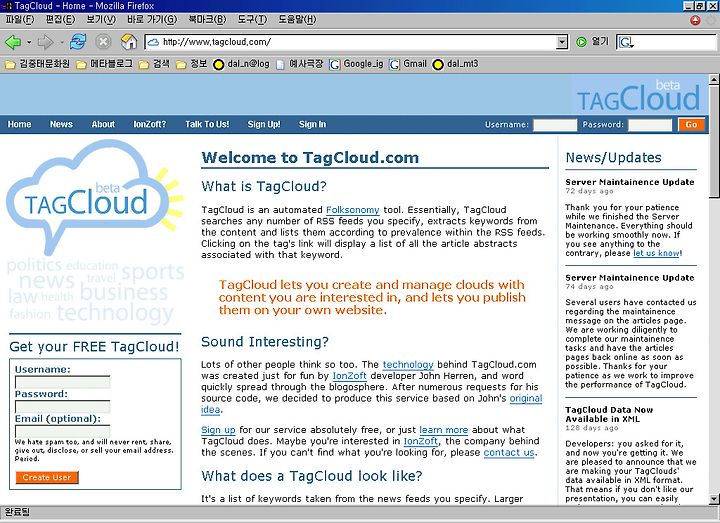Image resolution: width=720 pixels, height=523 pixels.
Task: Click IonZoft? in site navigation
Action: [150, 124]
